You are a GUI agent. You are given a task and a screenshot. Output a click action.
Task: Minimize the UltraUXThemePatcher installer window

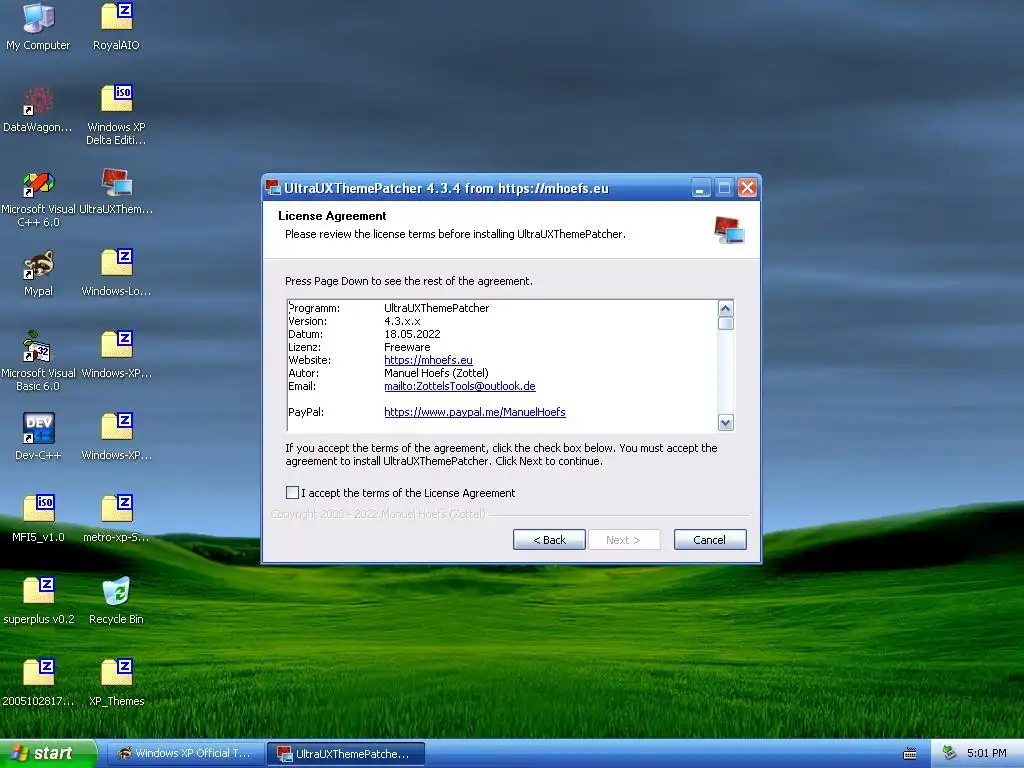[x=701, y=188]
